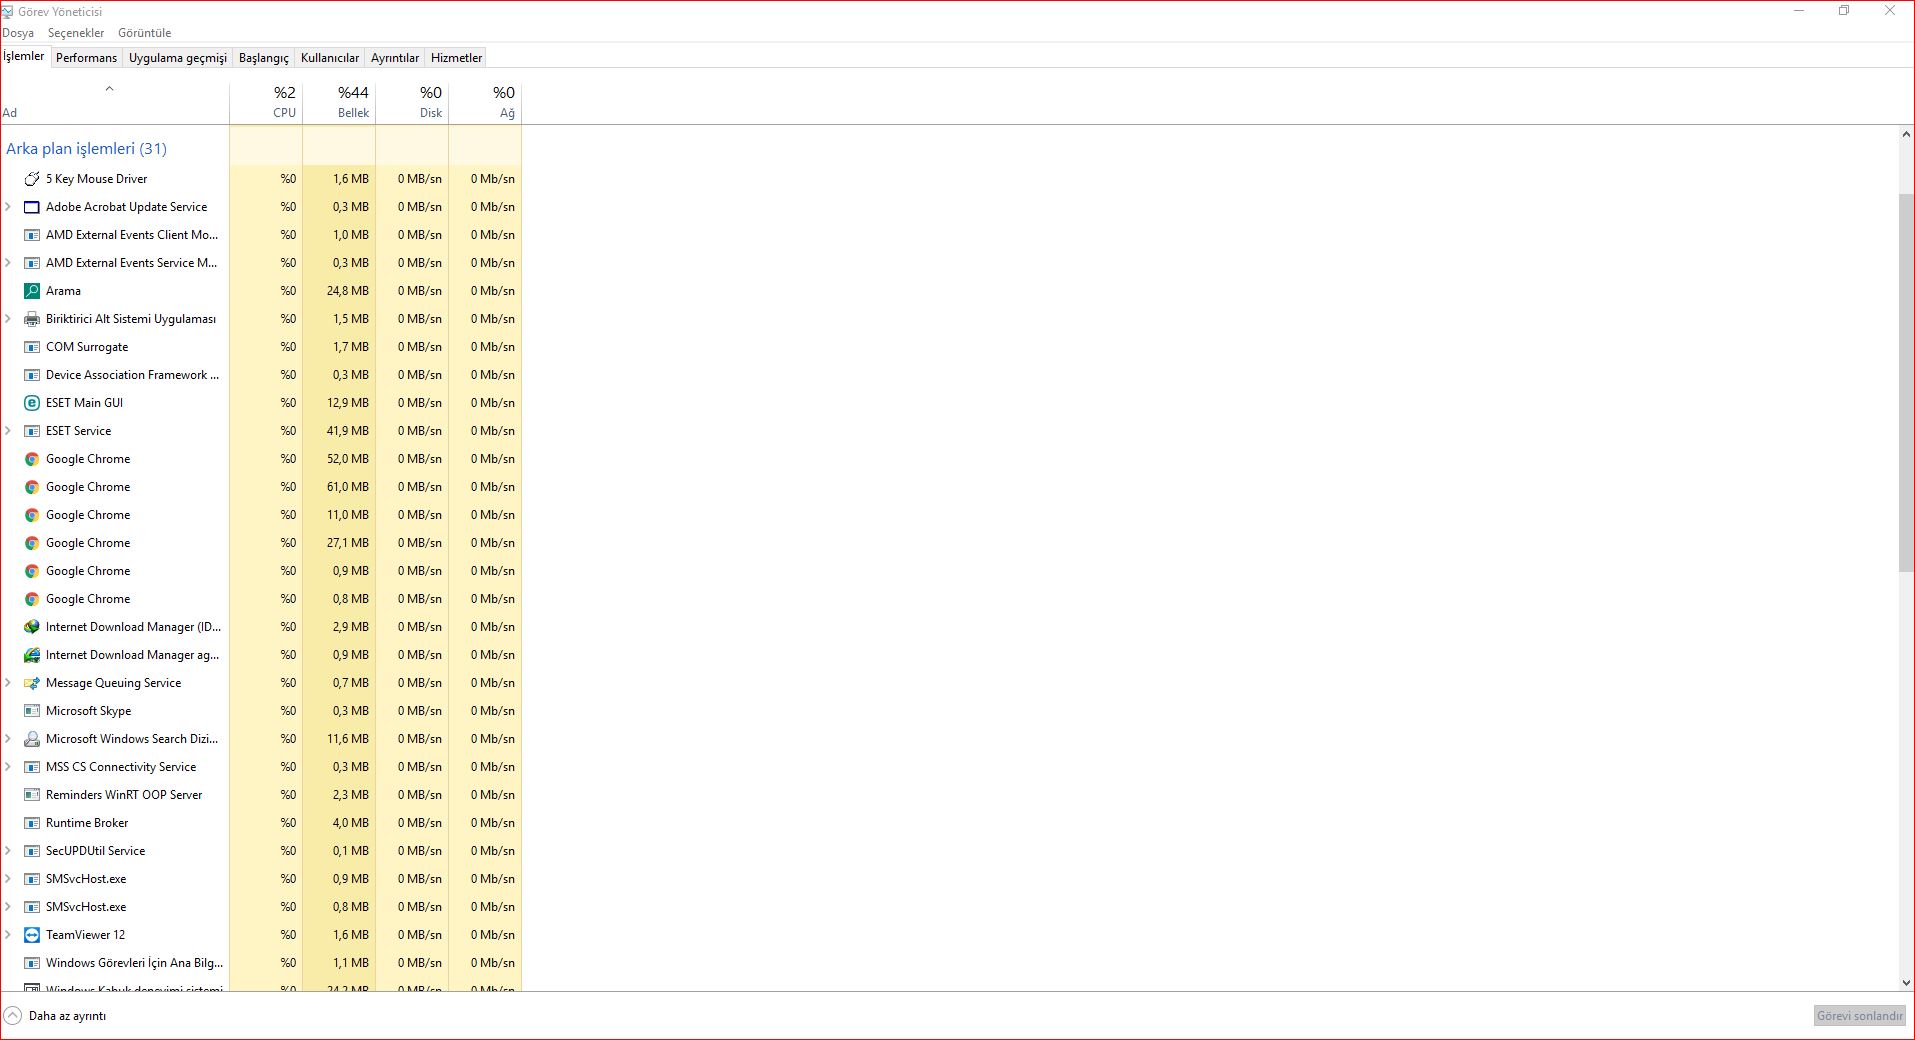1915x1040 pixels.
Task: Sort by the CPU column header
Action: tap(266, 102)
